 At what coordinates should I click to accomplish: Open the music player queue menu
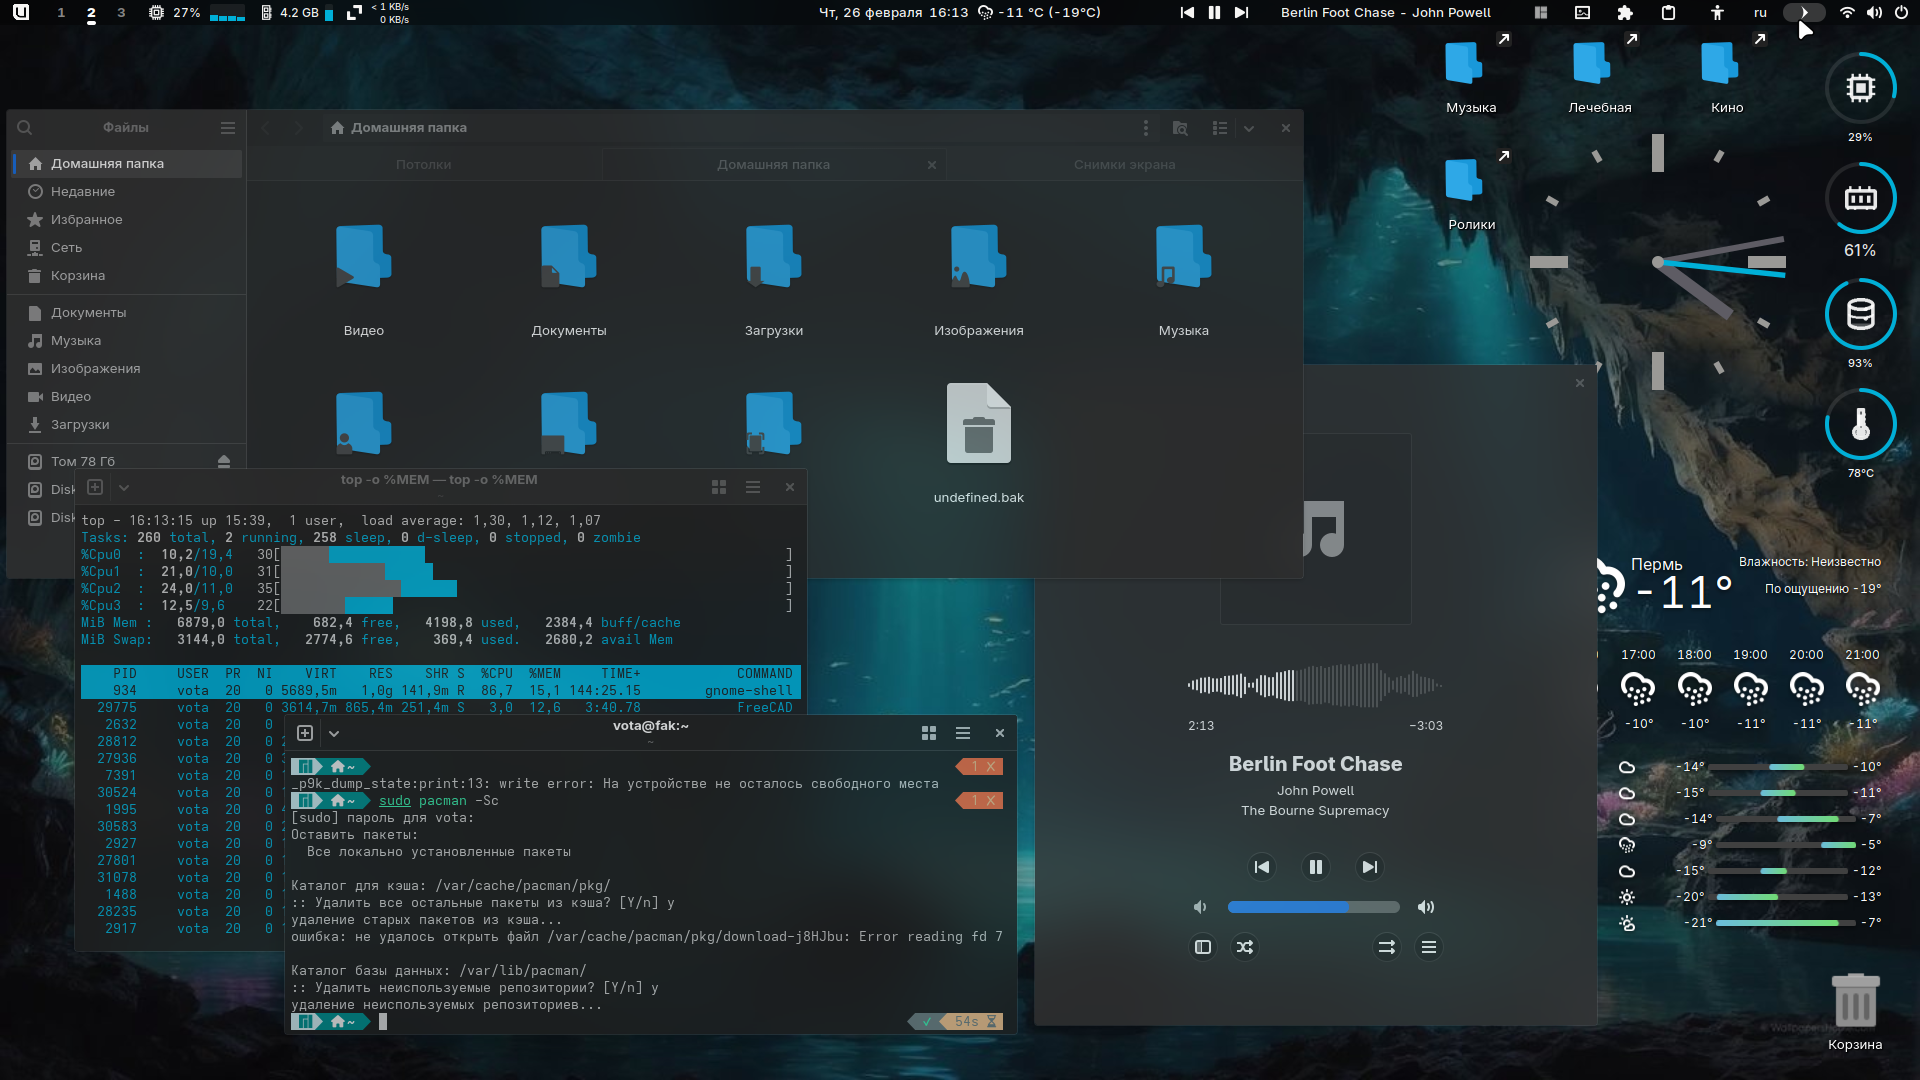[1429, 947]
